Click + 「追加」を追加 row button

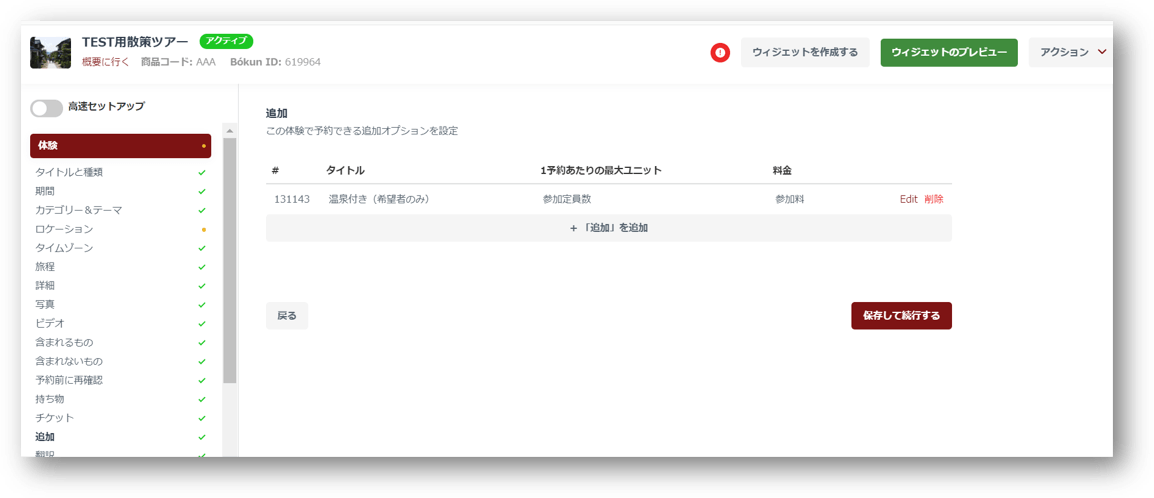point(609,228)
